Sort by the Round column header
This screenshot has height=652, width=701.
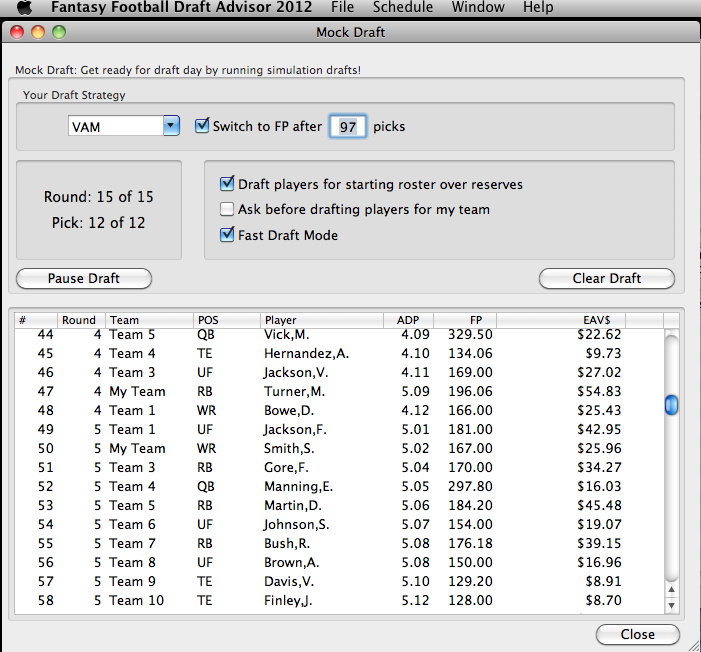point(81,320)
